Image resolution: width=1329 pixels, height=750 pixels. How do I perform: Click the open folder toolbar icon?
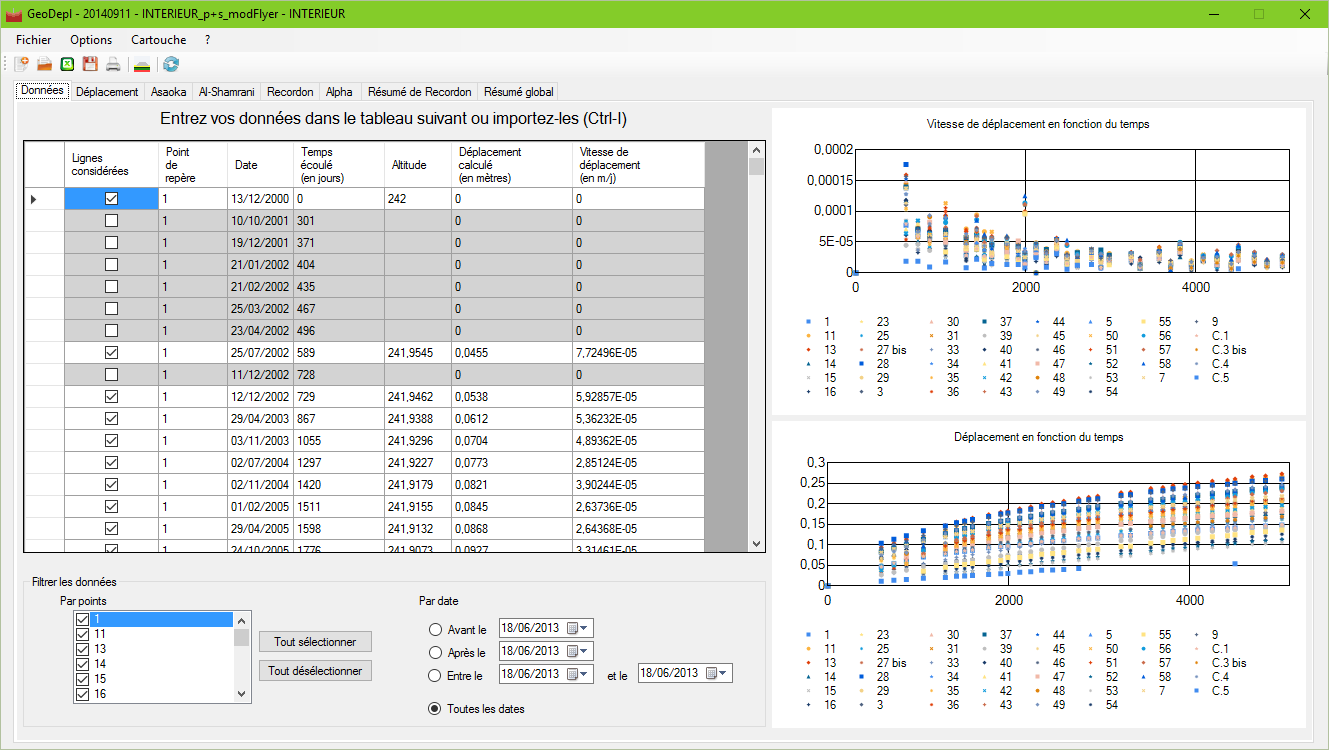pos(44,64)
